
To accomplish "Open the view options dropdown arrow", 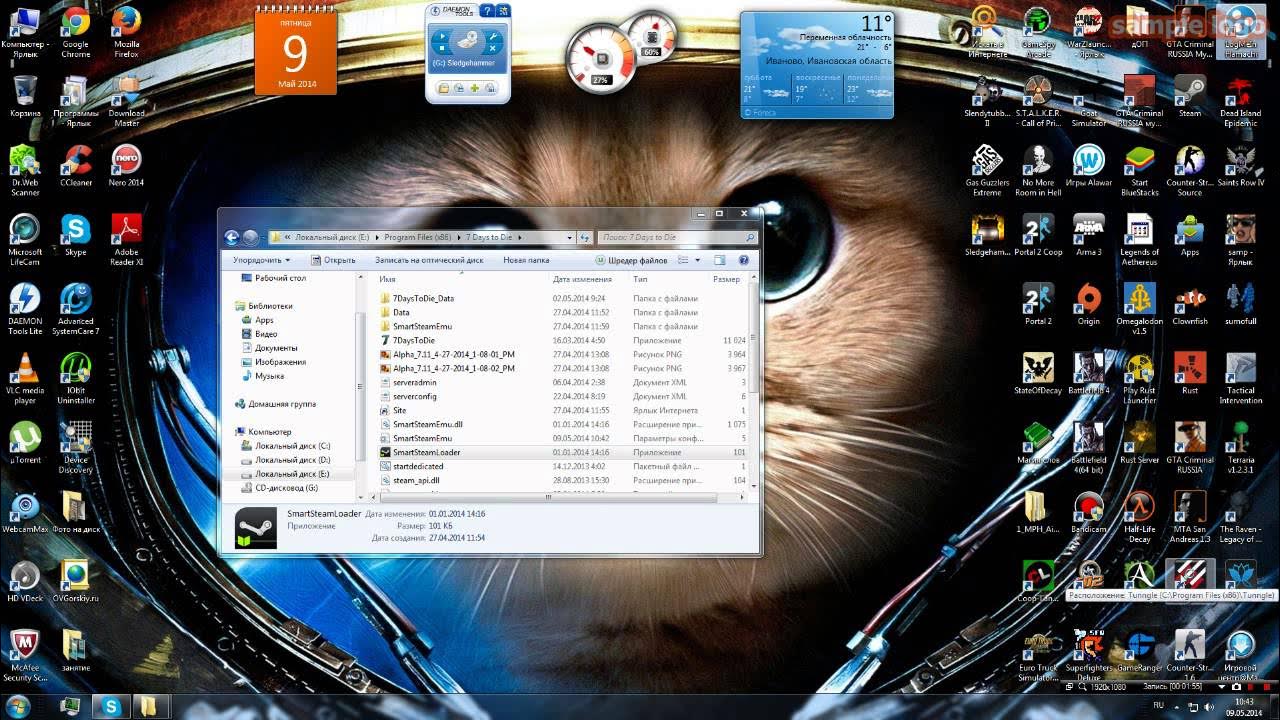I will coord(697,260).
